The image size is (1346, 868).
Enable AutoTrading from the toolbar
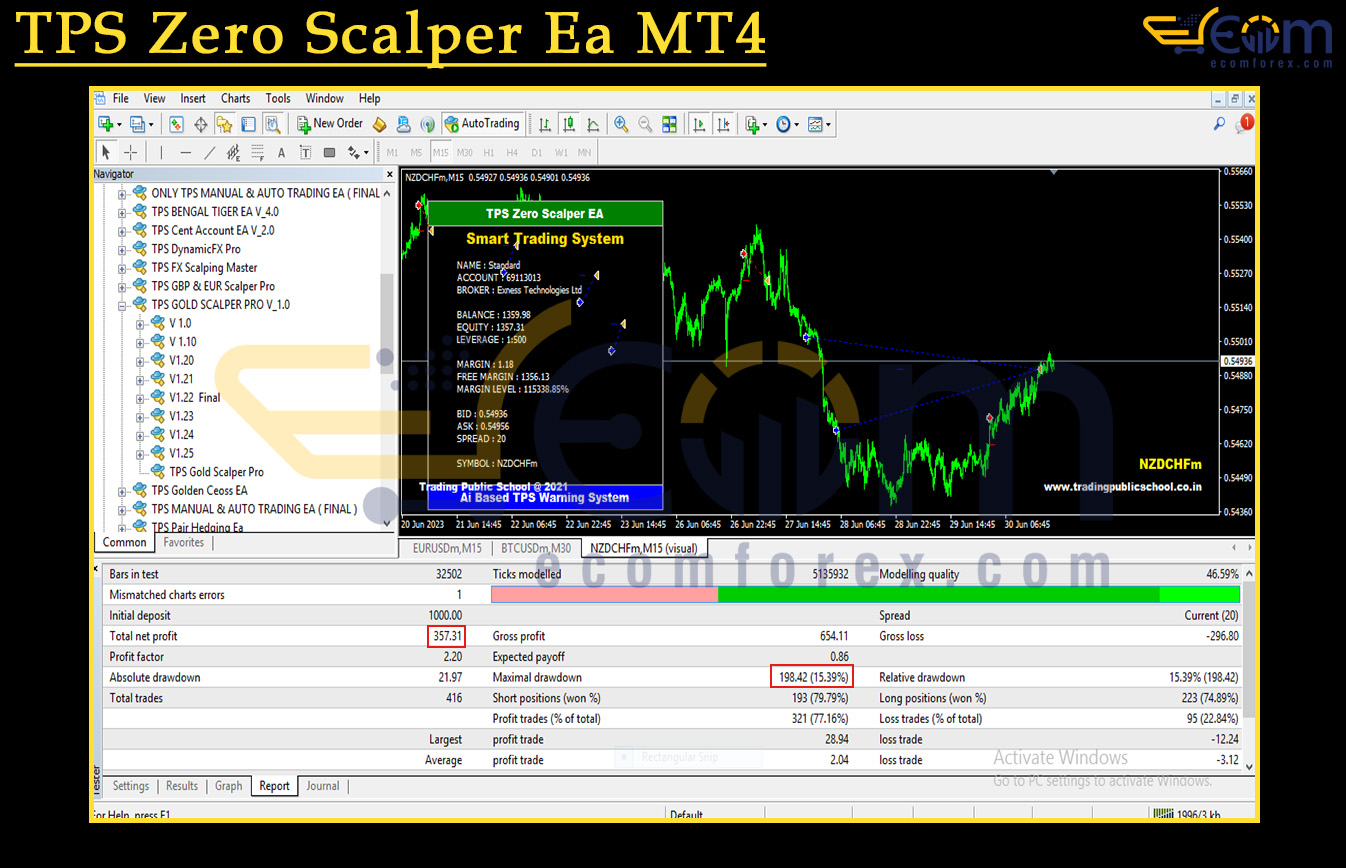[x=483, y=123]
